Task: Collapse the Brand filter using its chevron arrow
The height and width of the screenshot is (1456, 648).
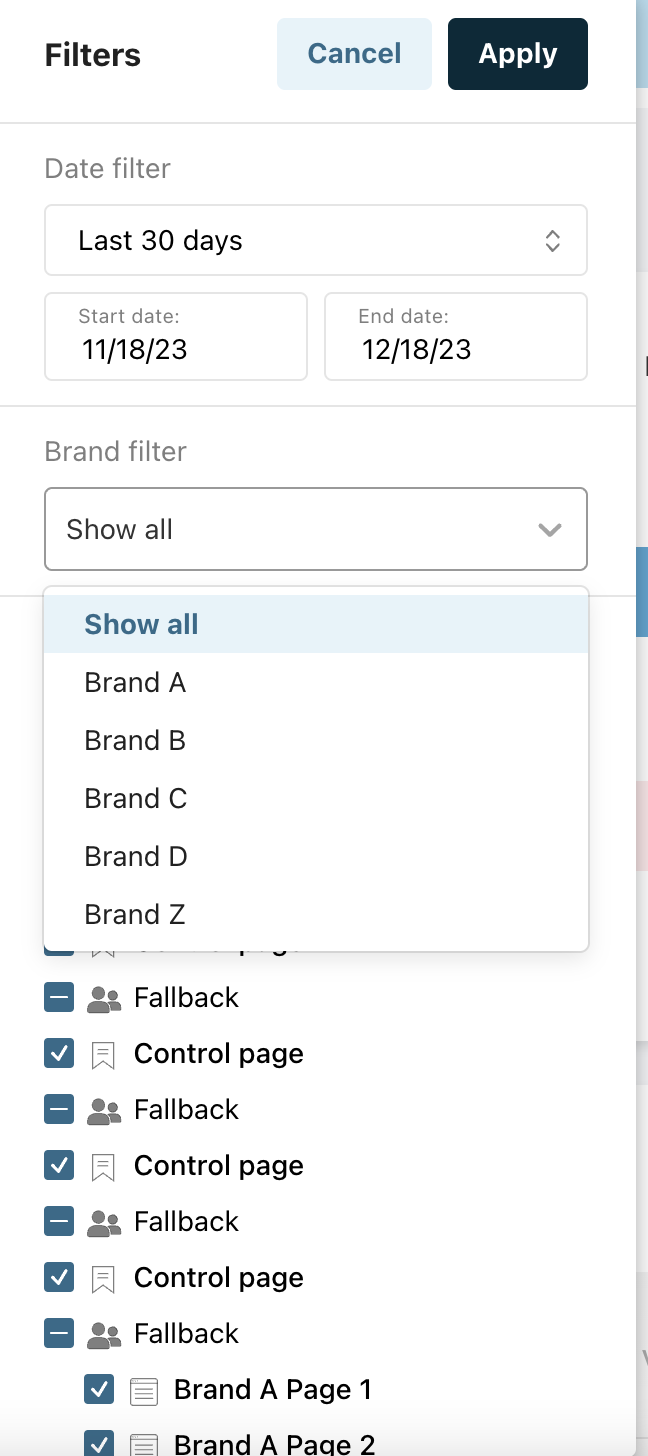Action: click(x=549, y=530)
